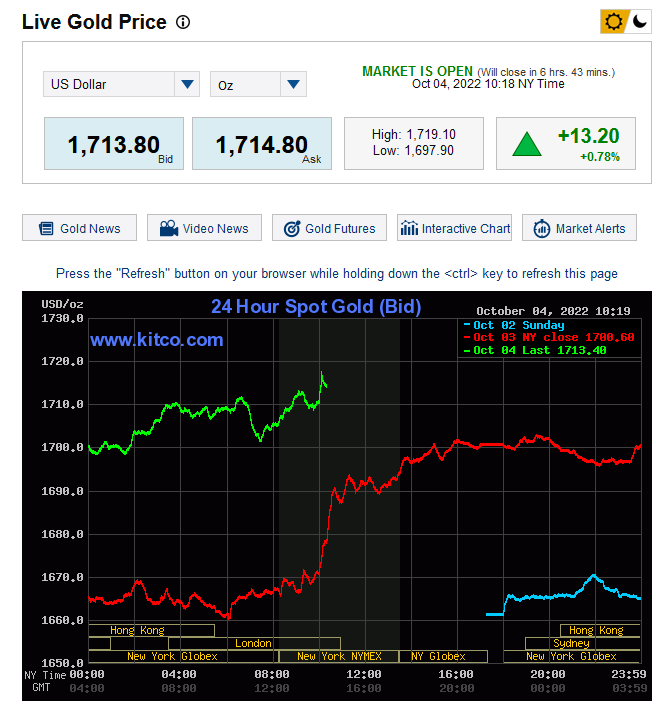Image resolution: width=656 pixels, height=706 pixels.
Task: Click the 1720.0 y-axis label
Action: click(x=62, y=362)
